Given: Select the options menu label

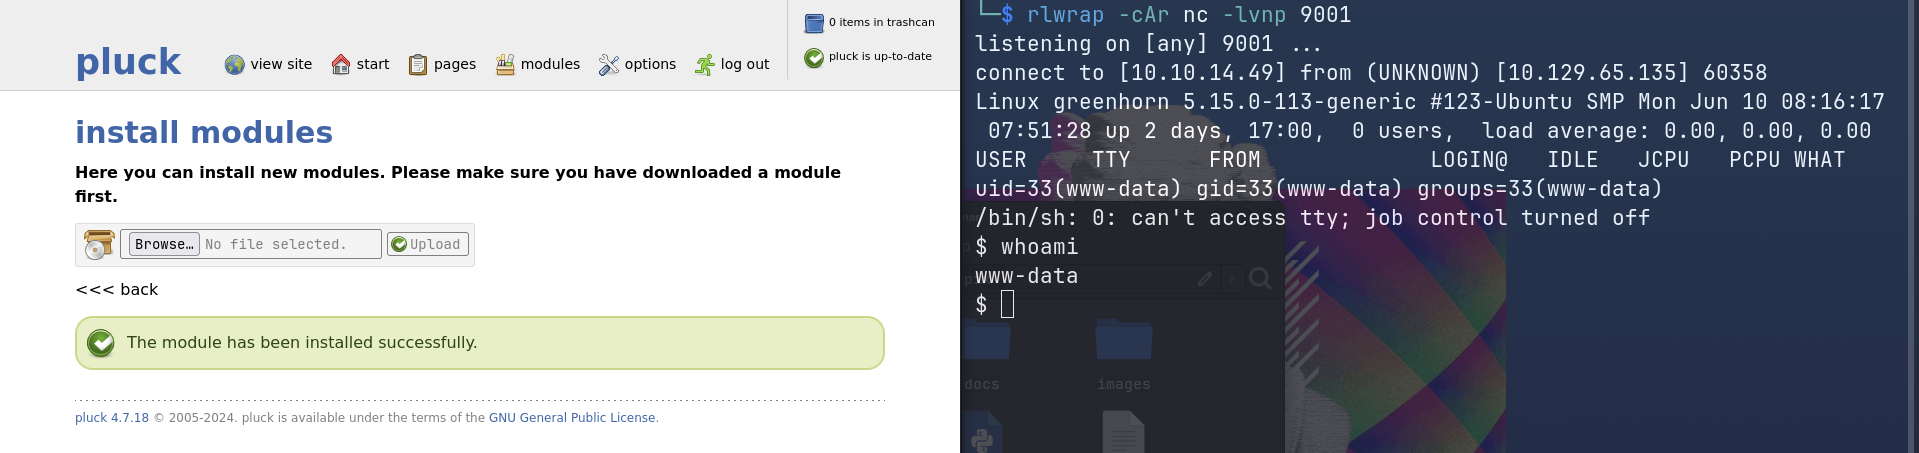Looking at the screenshot, I should point(650,64).
